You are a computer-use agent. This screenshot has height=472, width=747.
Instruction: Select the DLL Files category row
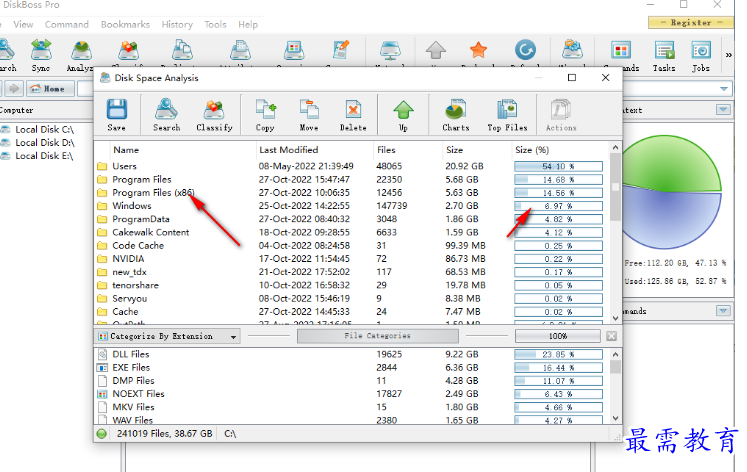(352, 354)
